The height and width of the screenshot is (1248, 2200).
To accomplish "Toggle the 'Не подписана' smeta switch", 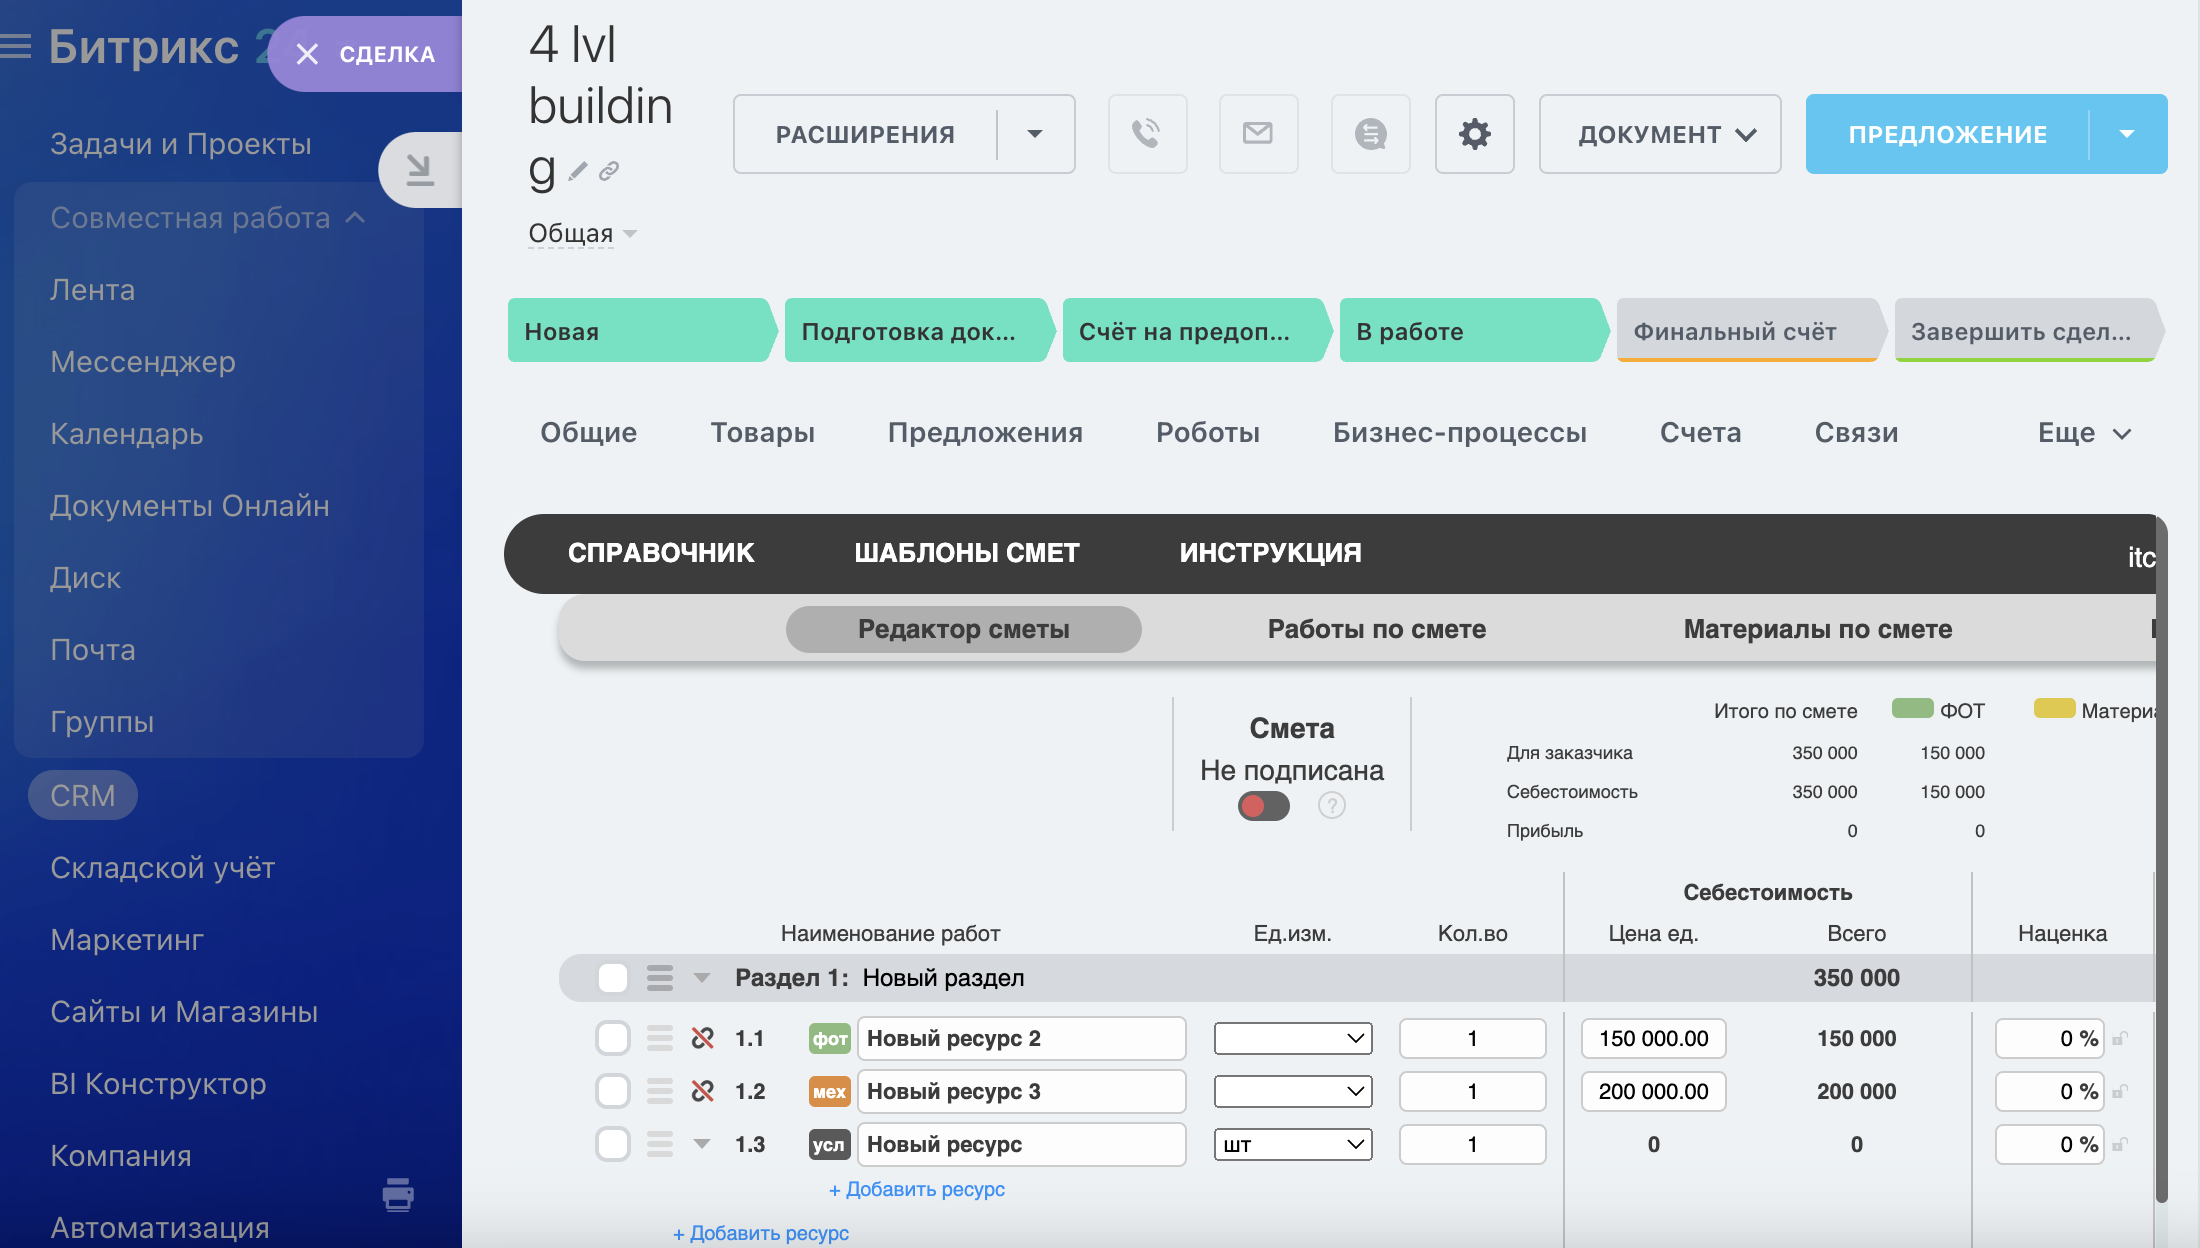I will [1262, 804].
